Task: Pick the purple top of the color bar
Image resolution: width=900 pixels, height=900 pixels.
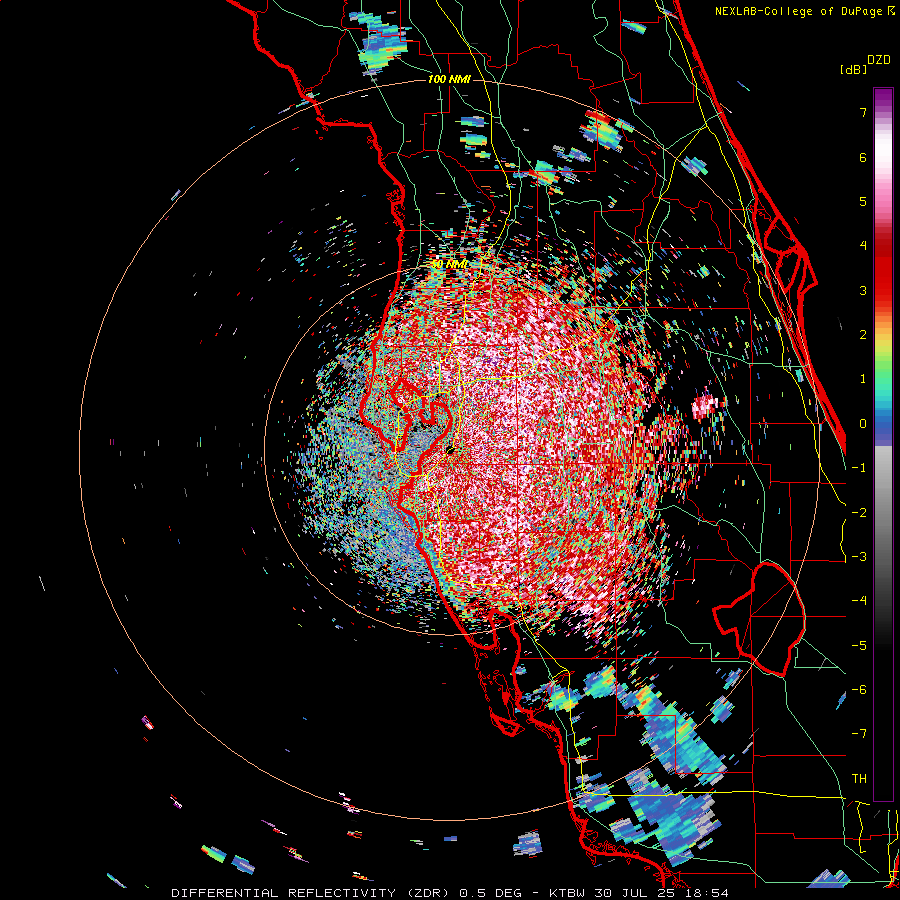Action: (x=883, y=98)
